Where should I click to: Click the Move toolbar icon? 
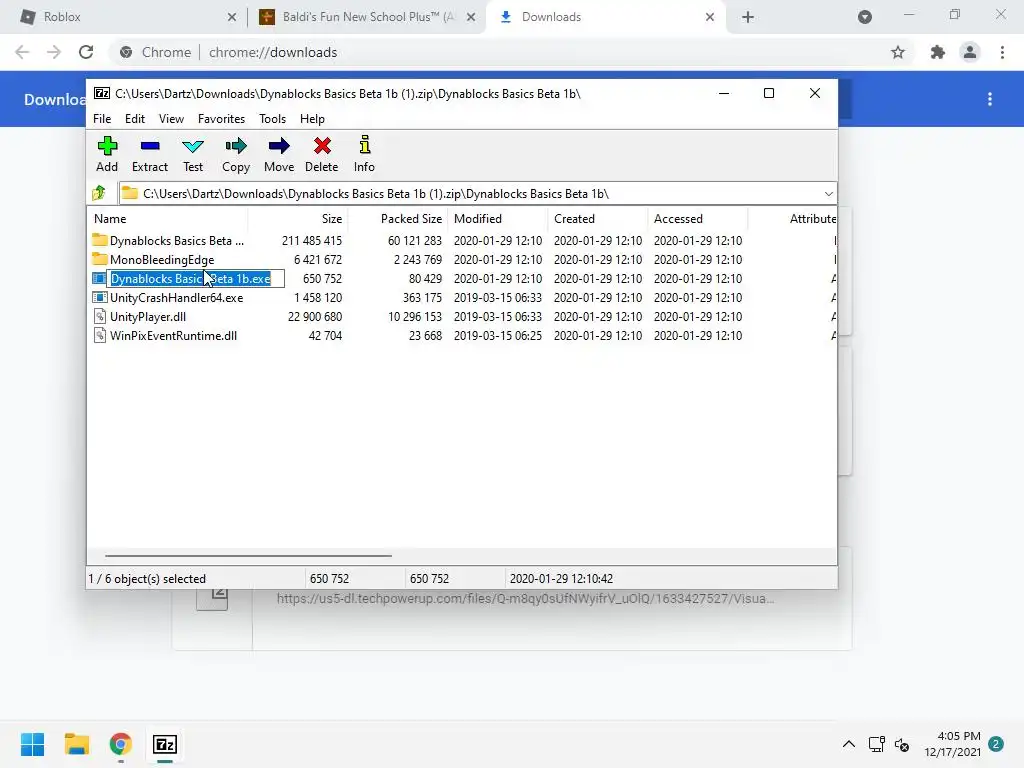point(279,146)
